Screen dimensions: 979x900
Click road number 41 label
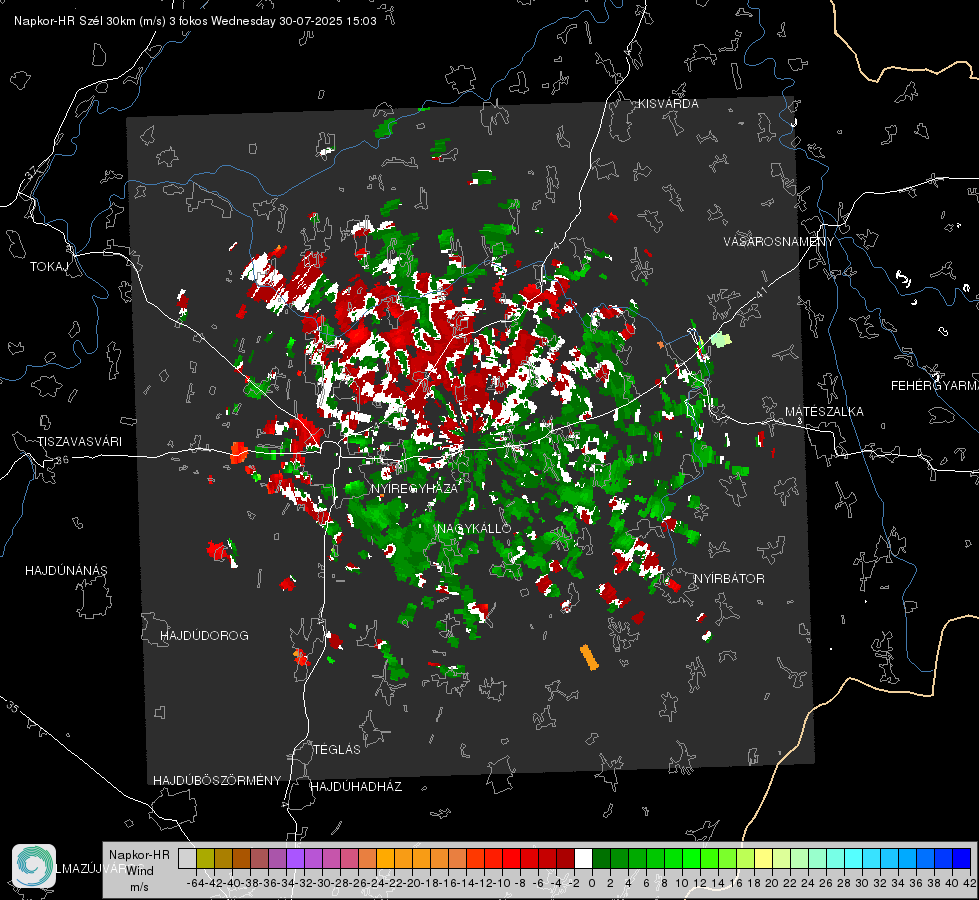pyautogui.click(x=760, y=294)
